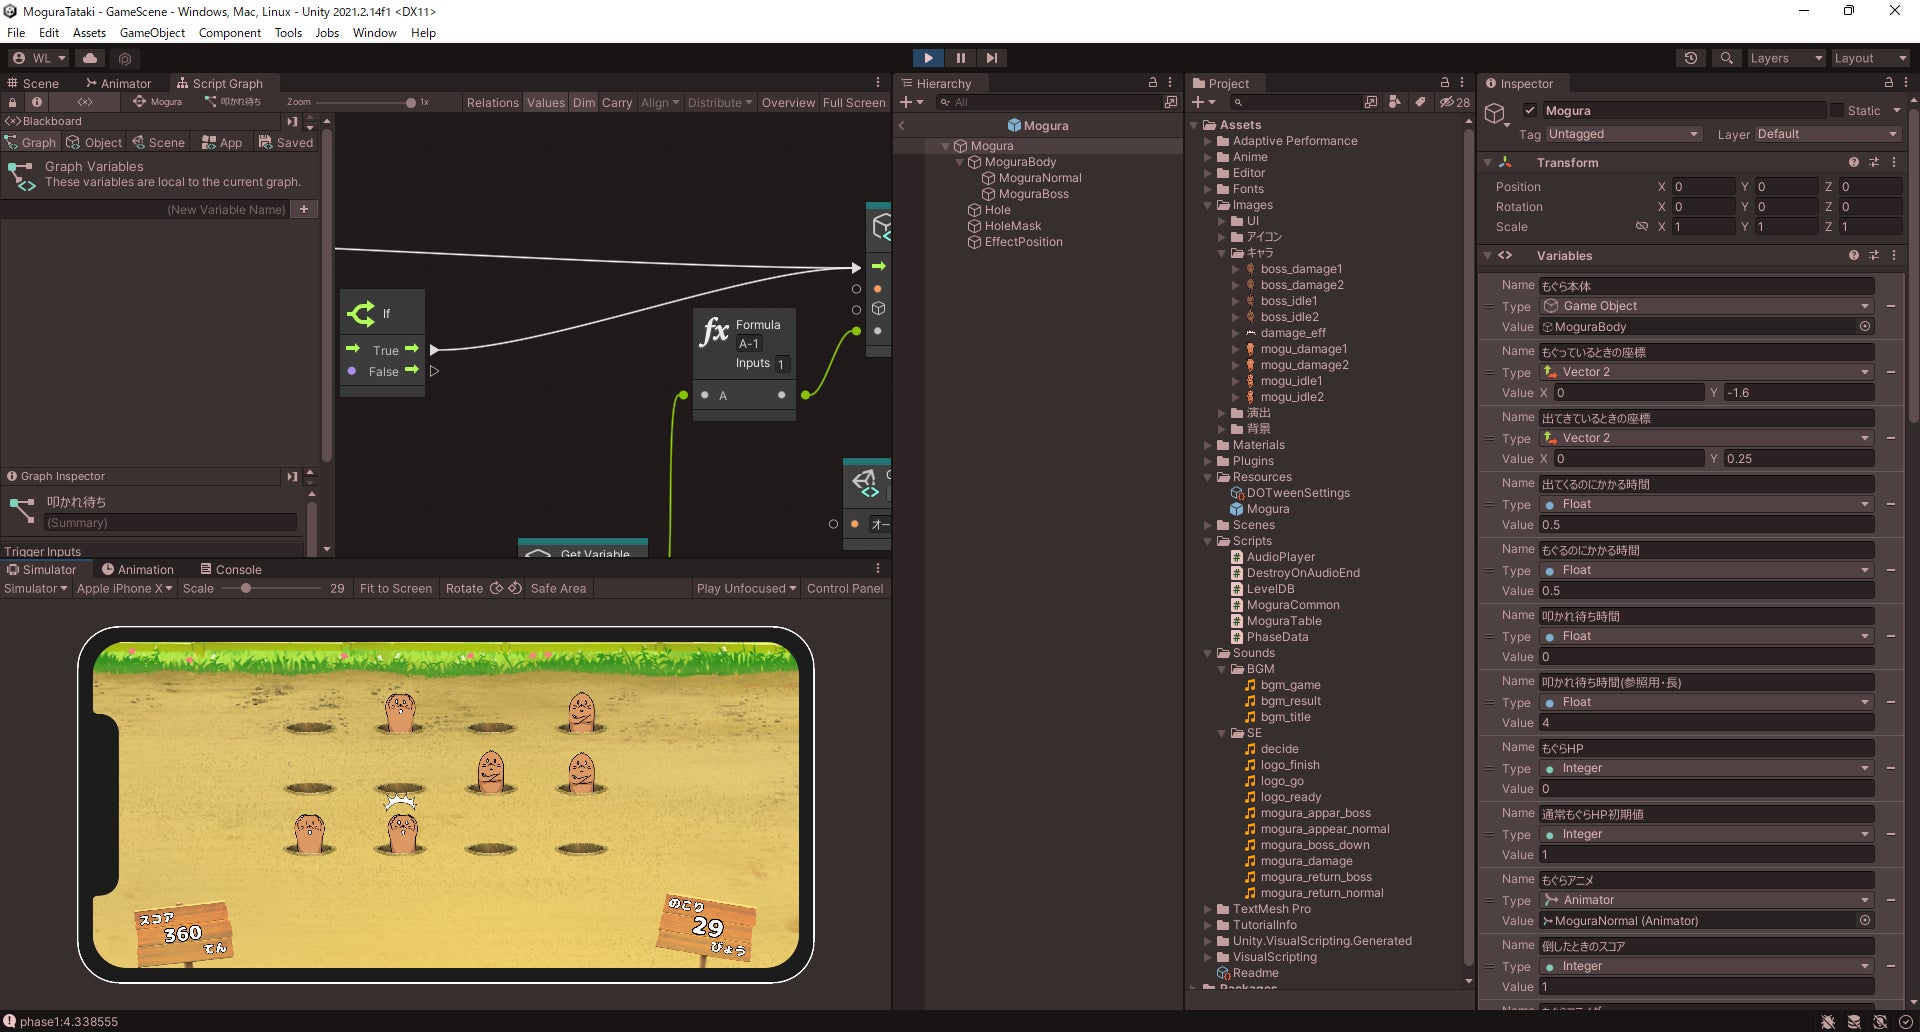Toggle the Dim option
This screenshot has width=1920, height=1032.
tap(584, 102)
